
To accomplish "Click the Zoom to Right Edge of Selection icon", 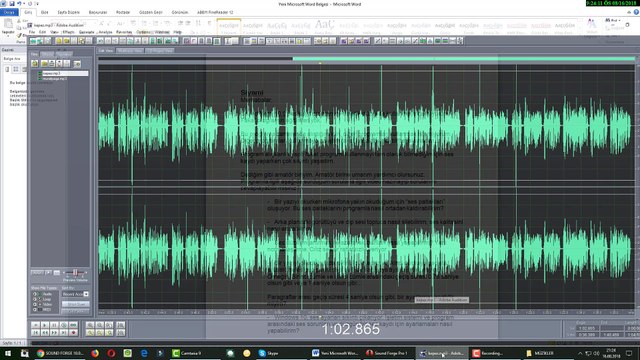I will click(x=109, y=333).
